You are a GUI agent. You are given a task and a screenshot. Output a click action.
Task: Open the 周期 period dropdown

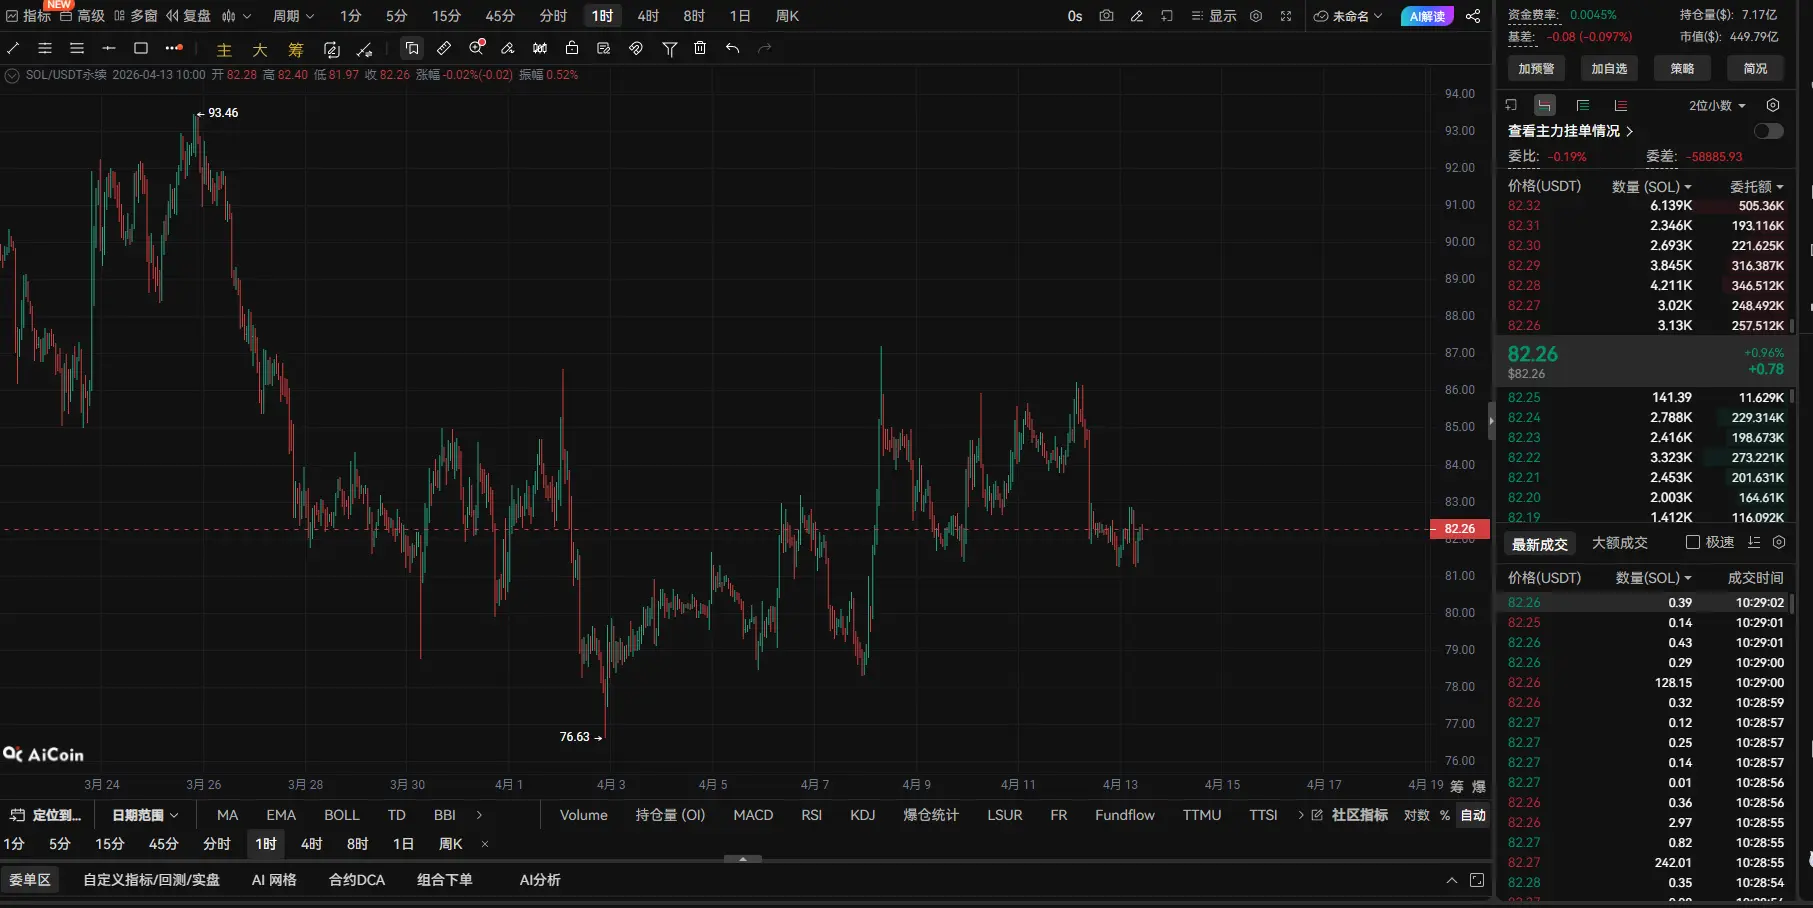click(294, 16)
